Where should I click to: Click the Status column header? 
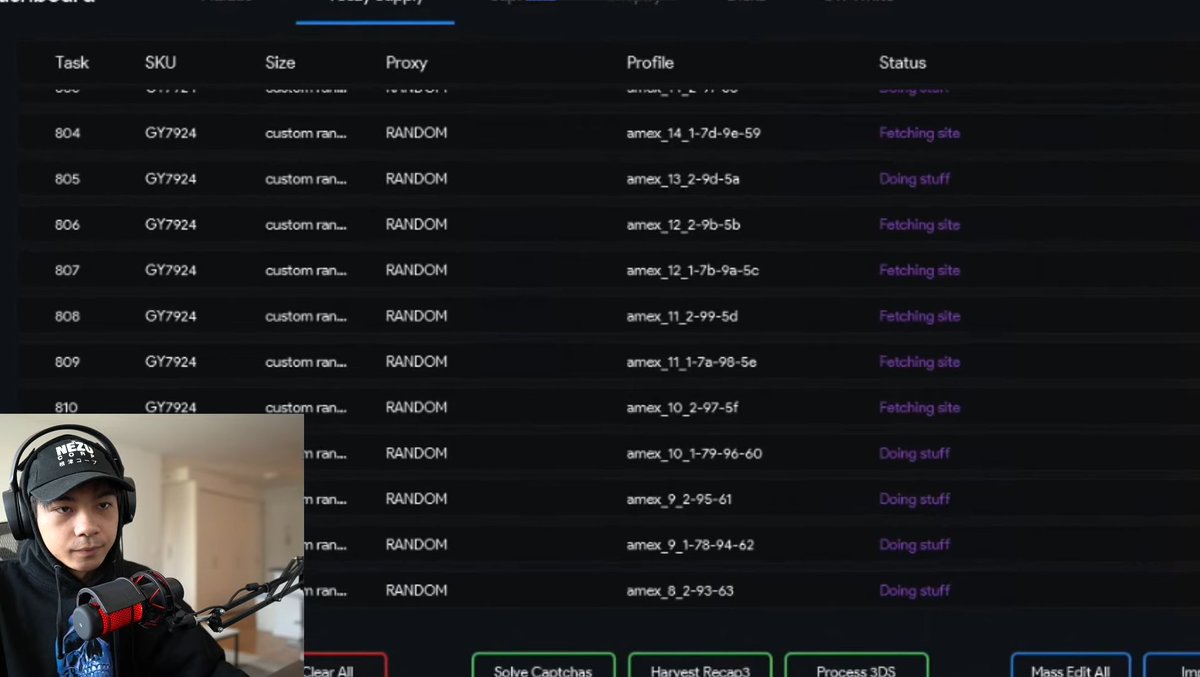point(902,62)
